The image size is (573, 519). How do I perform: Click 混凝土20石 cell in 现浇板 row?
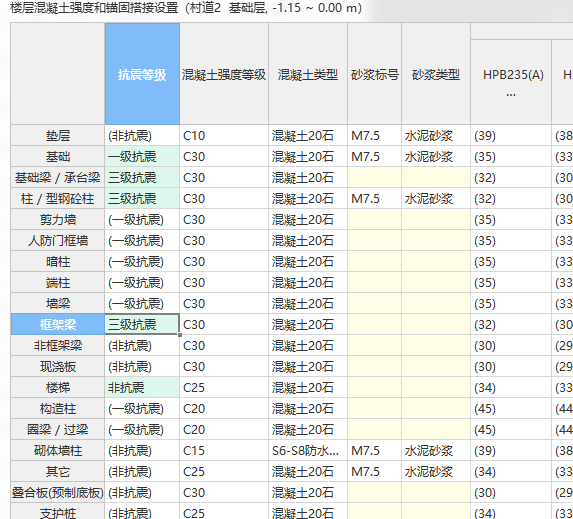[x=308, y=367]
